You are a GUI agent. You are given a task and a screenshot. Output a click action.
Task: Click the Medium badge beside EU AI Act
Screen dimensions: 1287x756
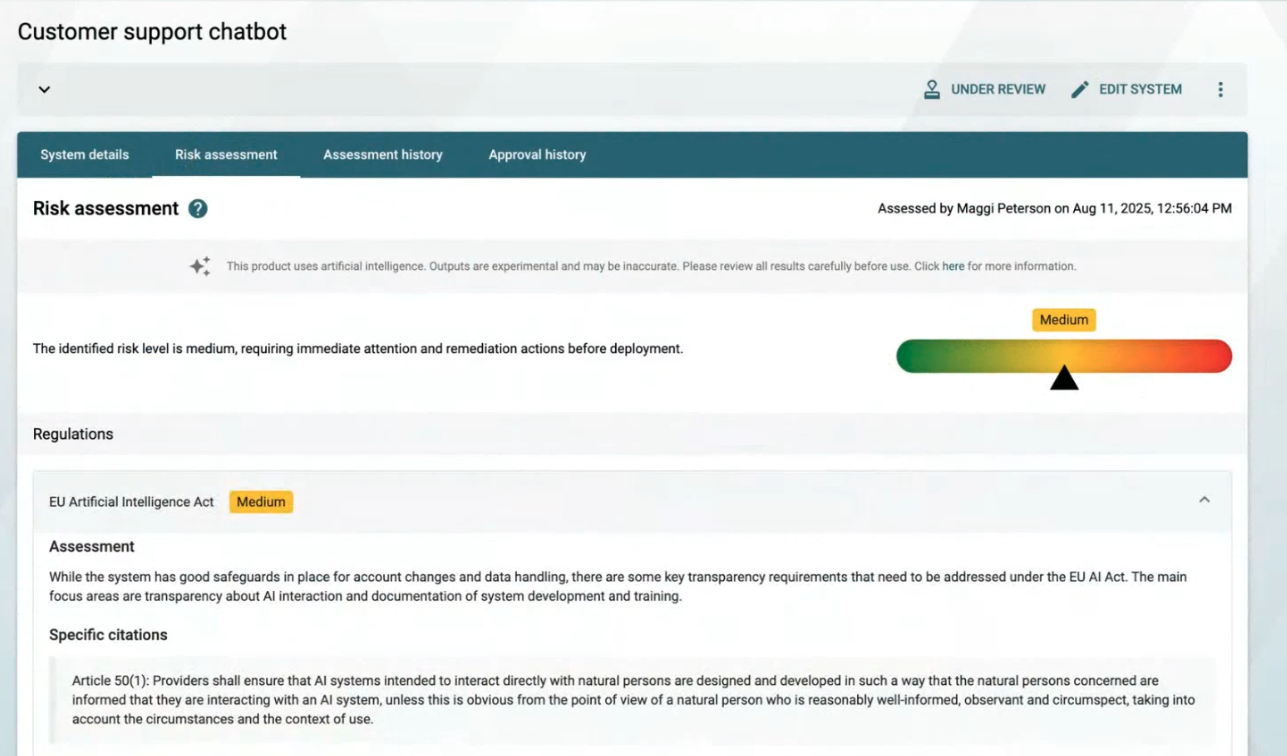[261, 502]
